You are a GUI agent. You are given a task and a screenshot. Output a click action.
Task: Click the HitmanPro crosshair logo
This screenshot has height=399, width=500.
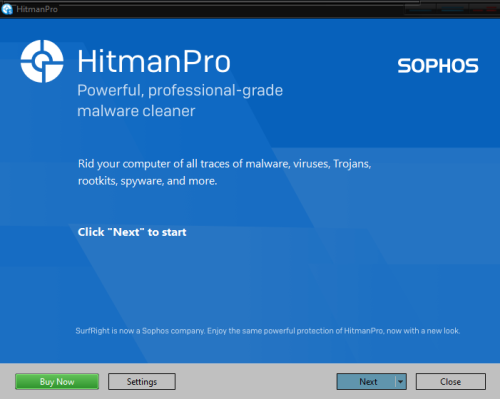tap(42, 61)
